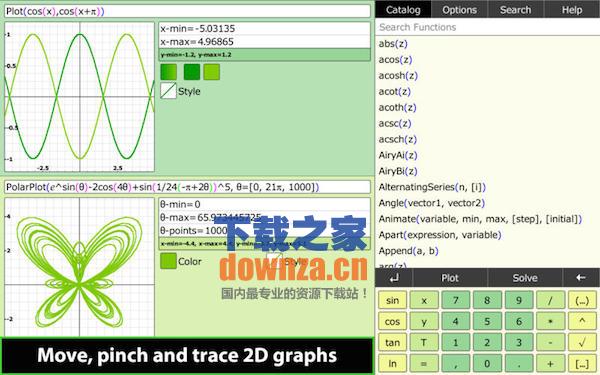600x375 pixels.
Task: Tap the comma key
Action: (x=455, y=364)
